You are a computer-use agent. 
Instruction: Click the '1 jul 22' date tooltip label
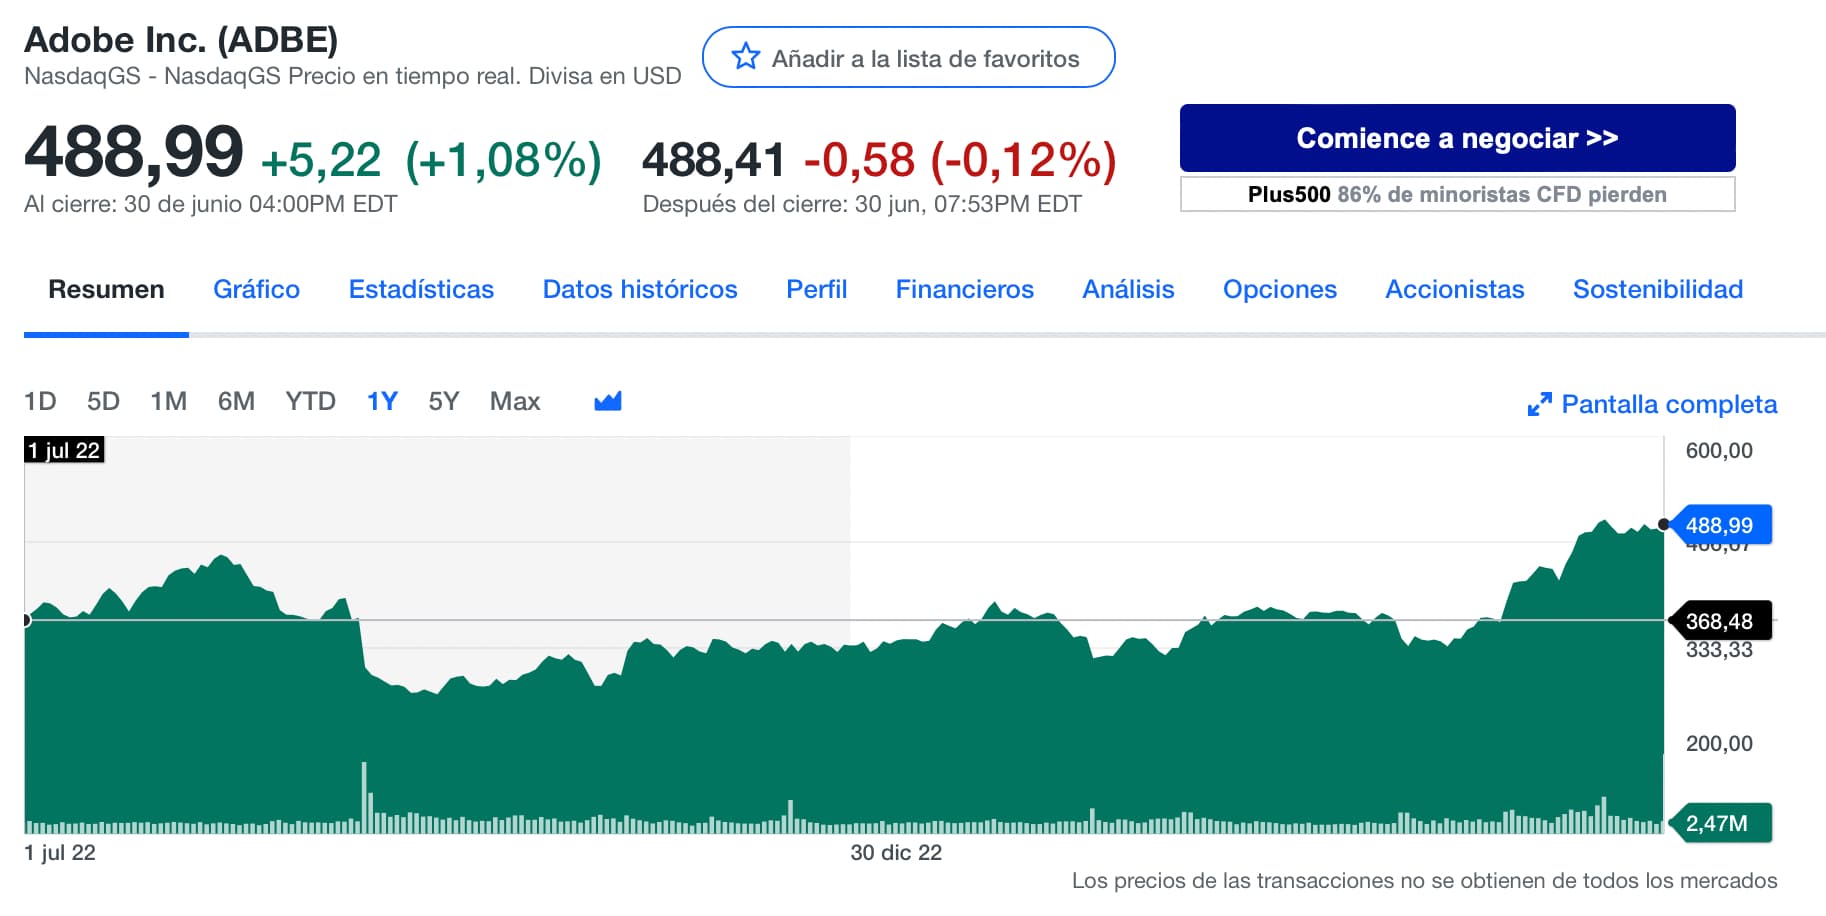(x=64, y=450)
